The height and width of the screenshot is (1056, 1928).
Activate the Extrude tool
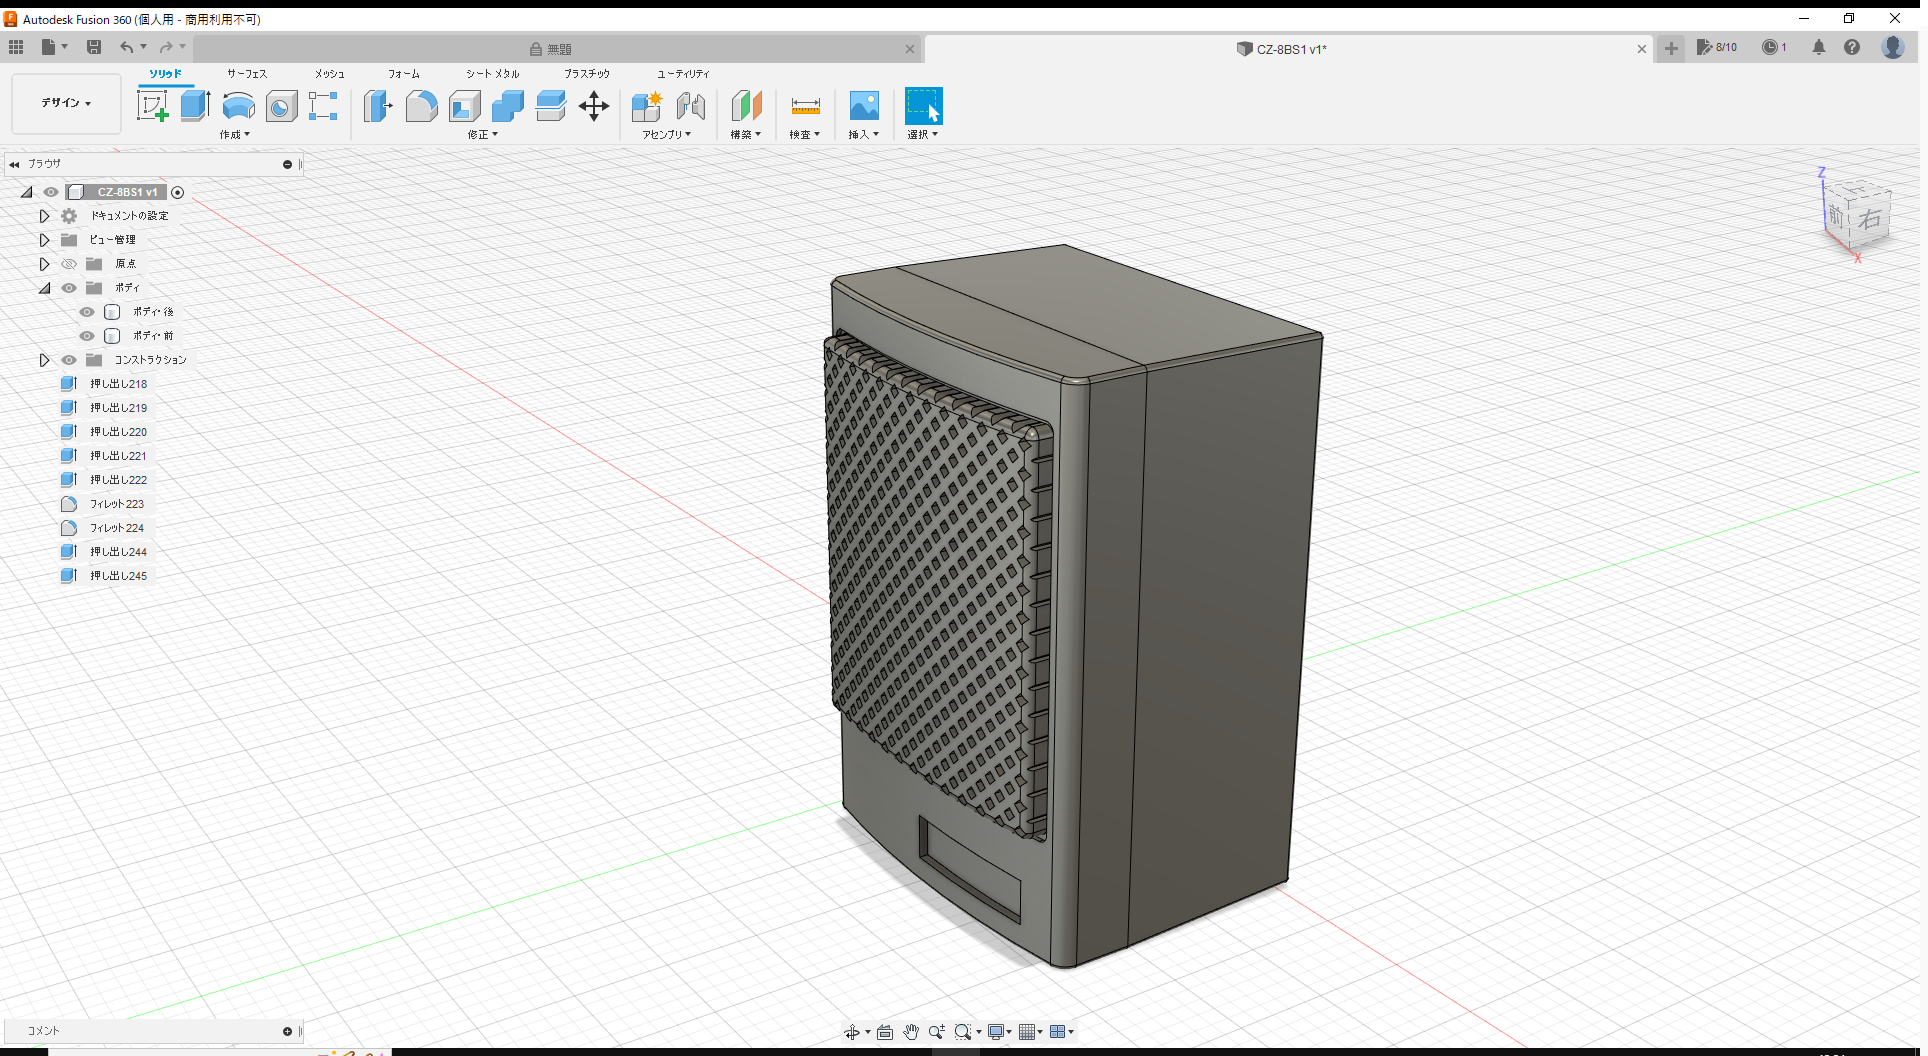[194, 105]
